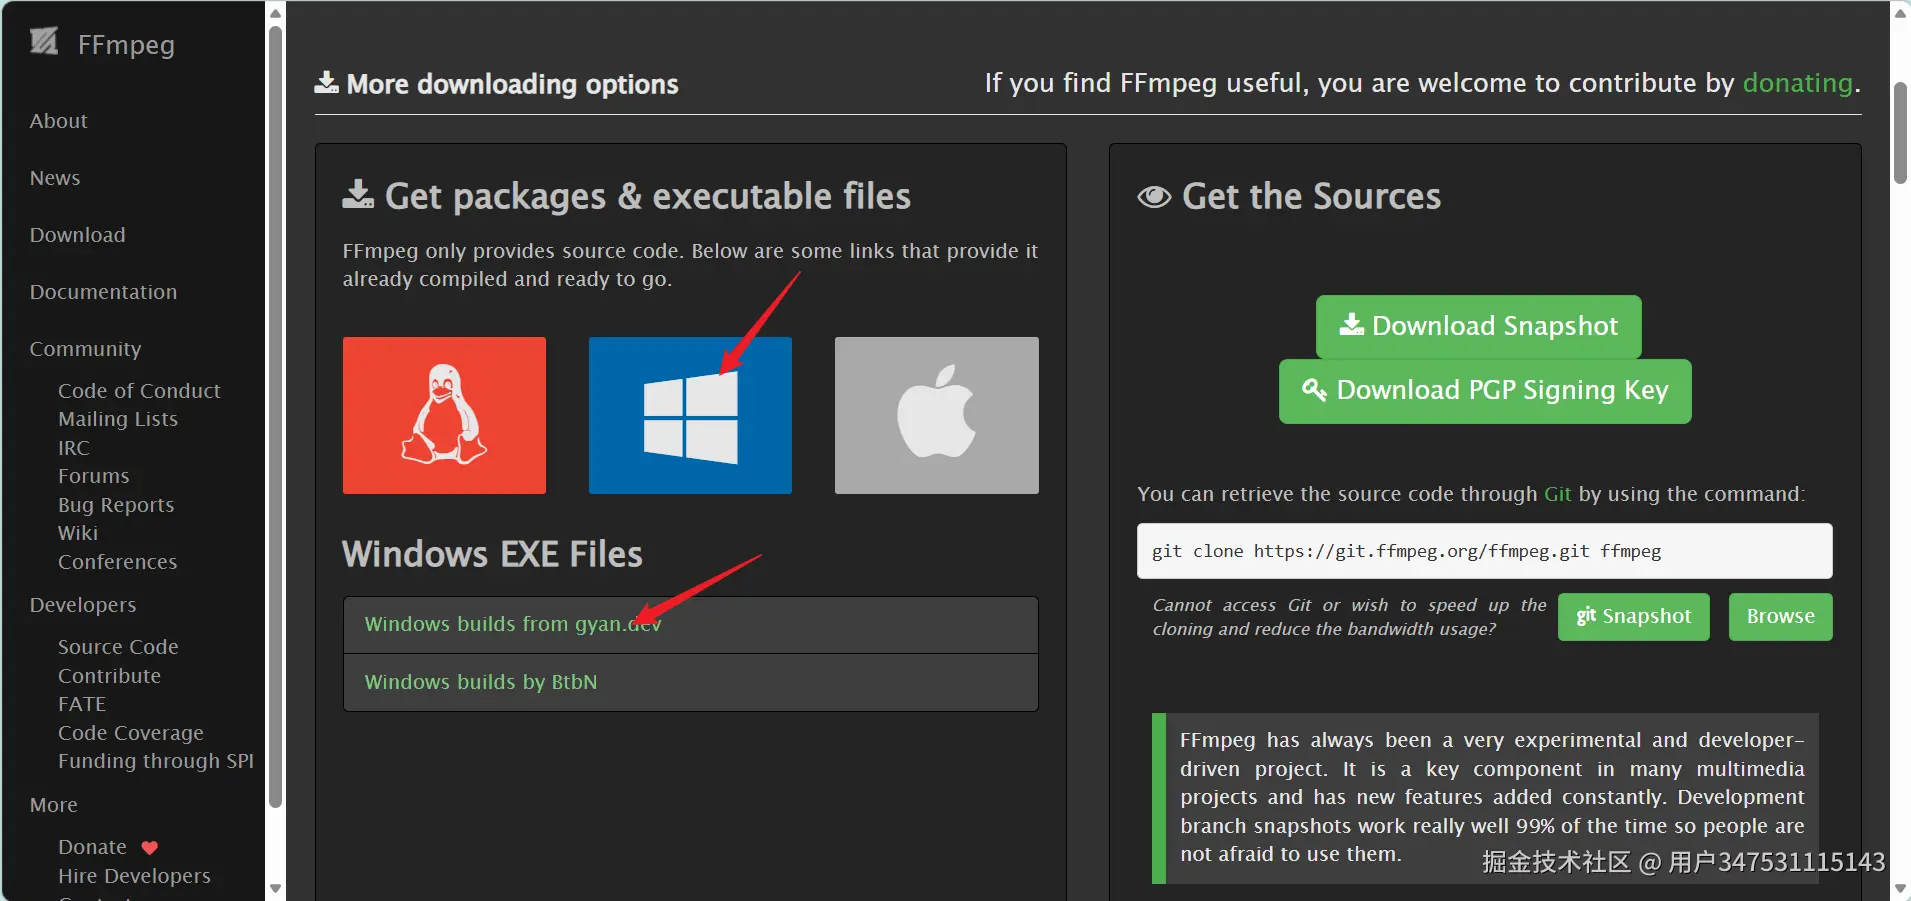
Task: Click the main page scrollbar thumb
Action: [1900, 133]
